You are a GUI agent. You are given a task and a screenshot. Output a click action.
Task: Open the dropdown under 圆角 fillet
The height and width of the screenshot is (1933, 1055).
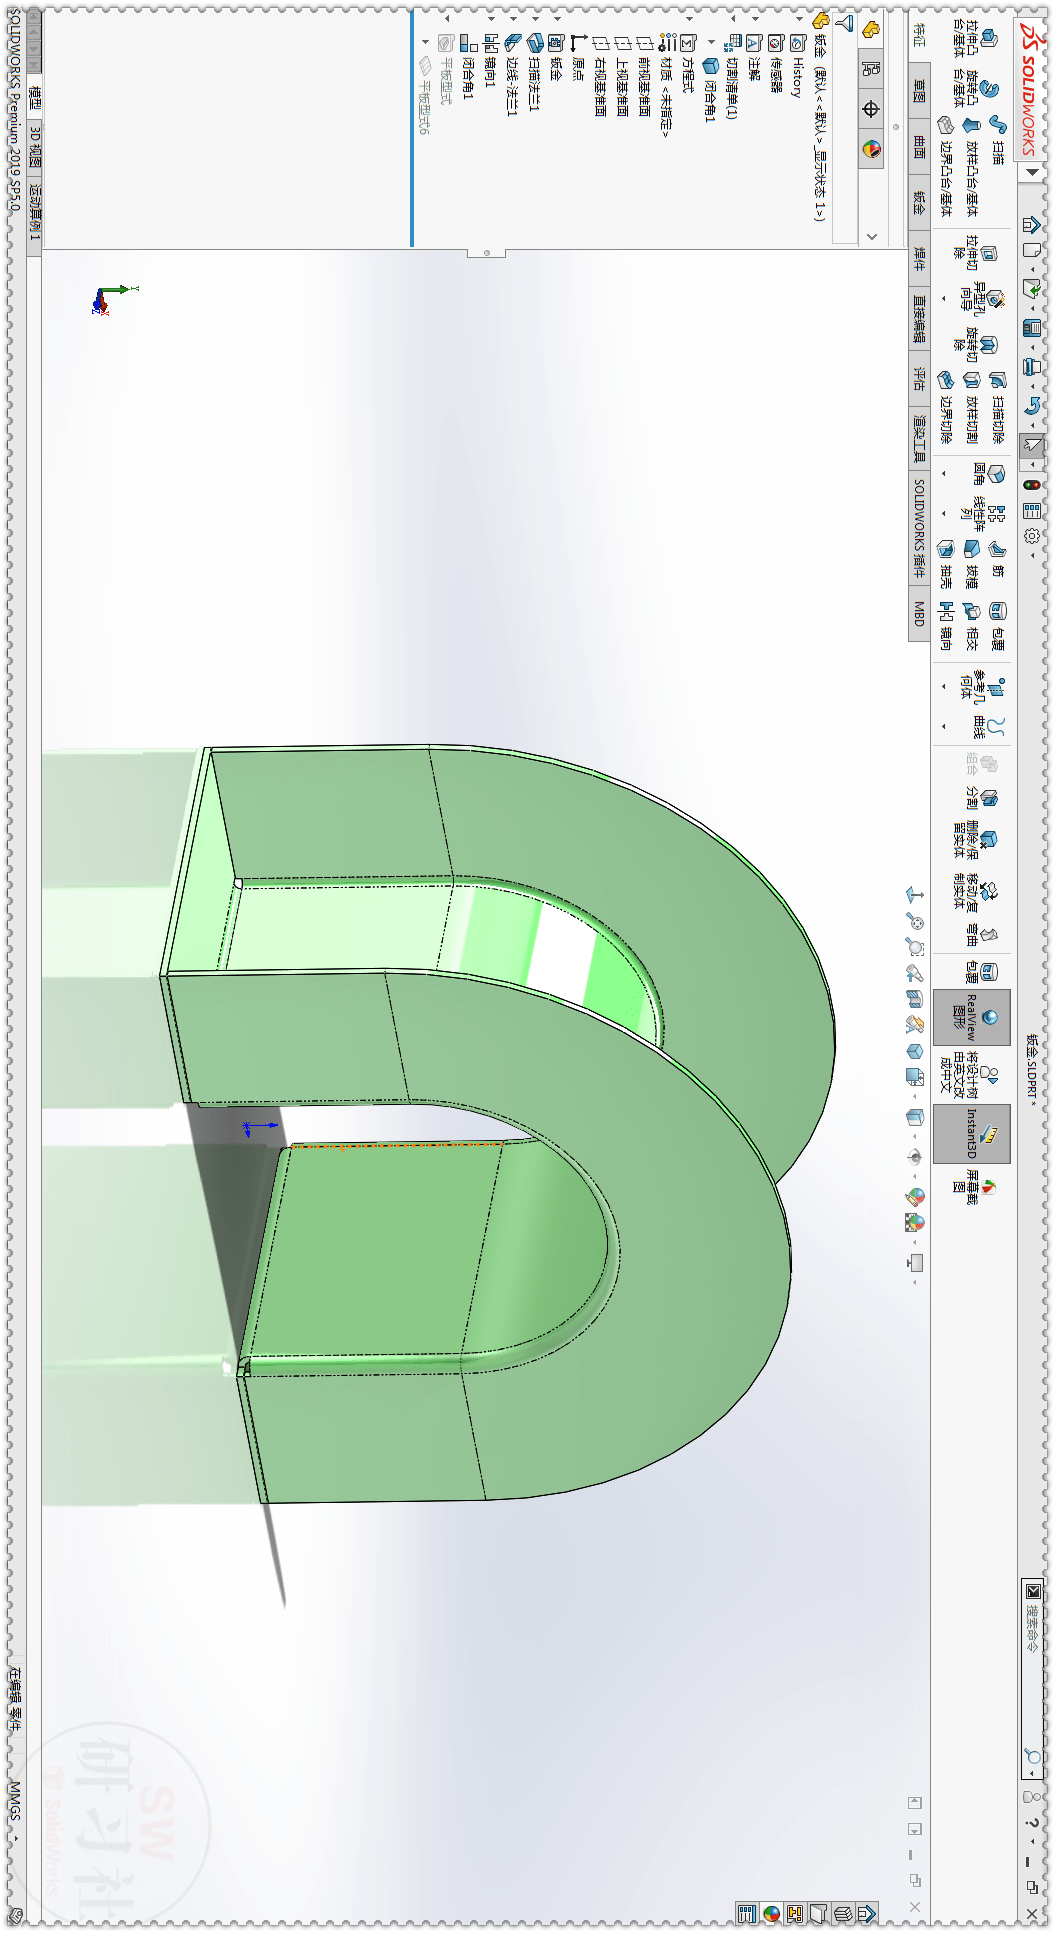[x=944, y=473]
